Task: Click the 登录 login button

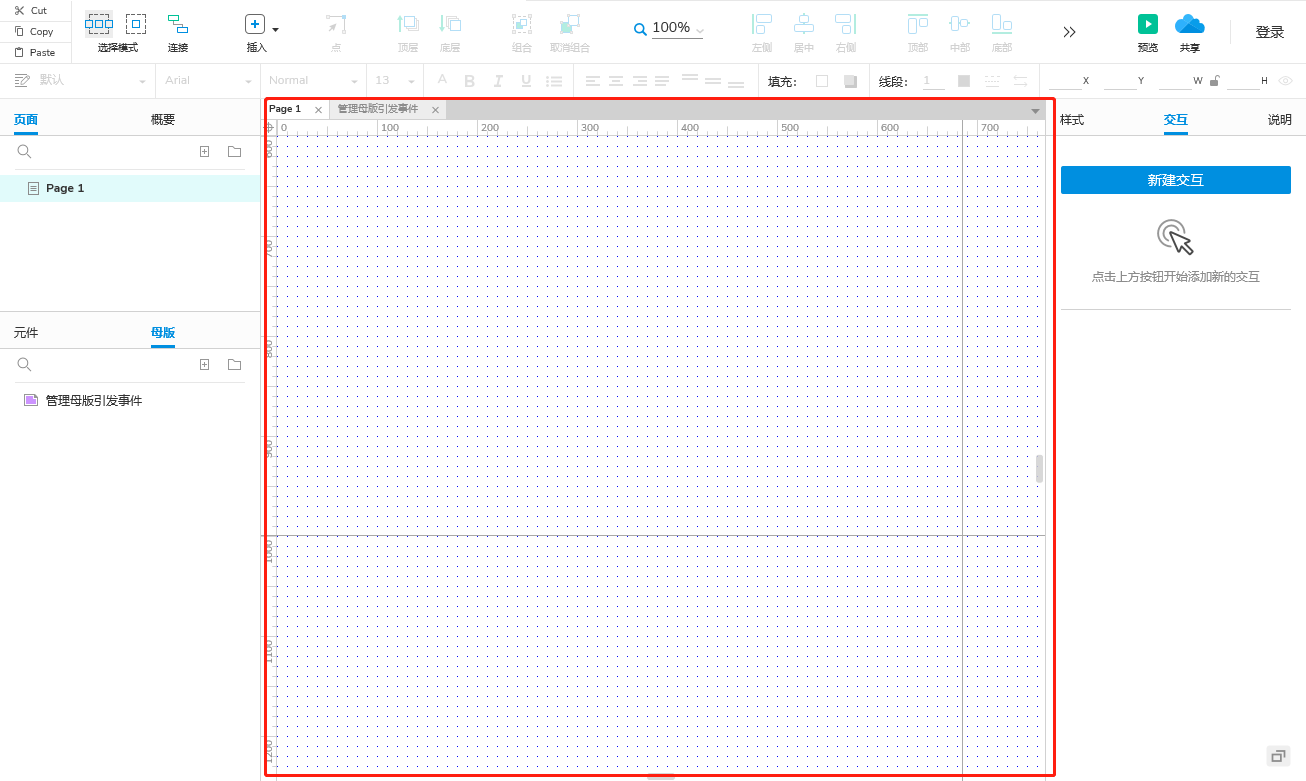Action: [1270, 32]
